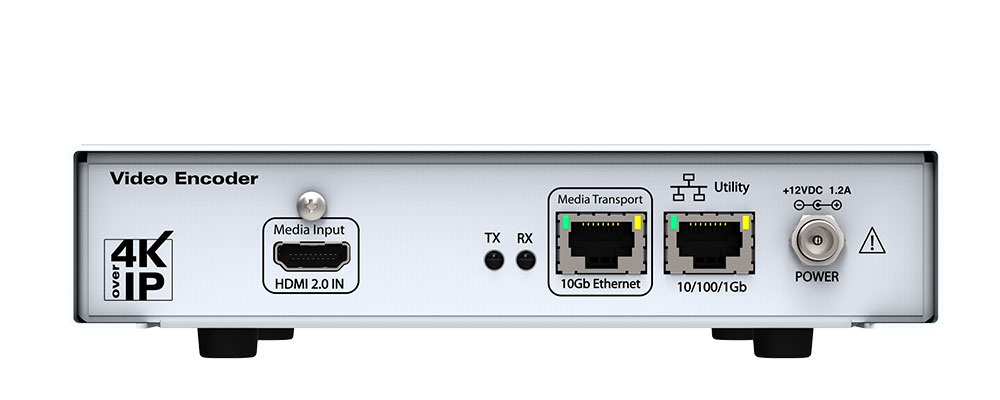Click the TX indicator LED

coord(494,260)
